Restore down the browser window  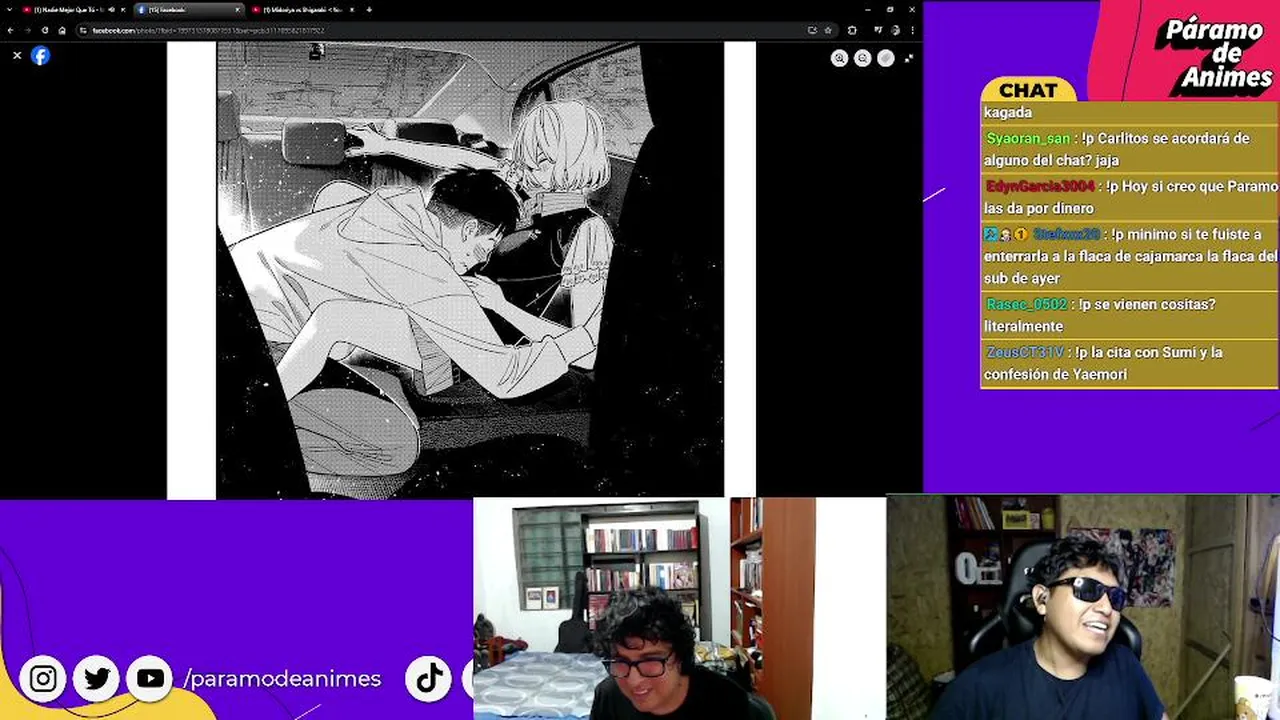[x=890, y=10]
